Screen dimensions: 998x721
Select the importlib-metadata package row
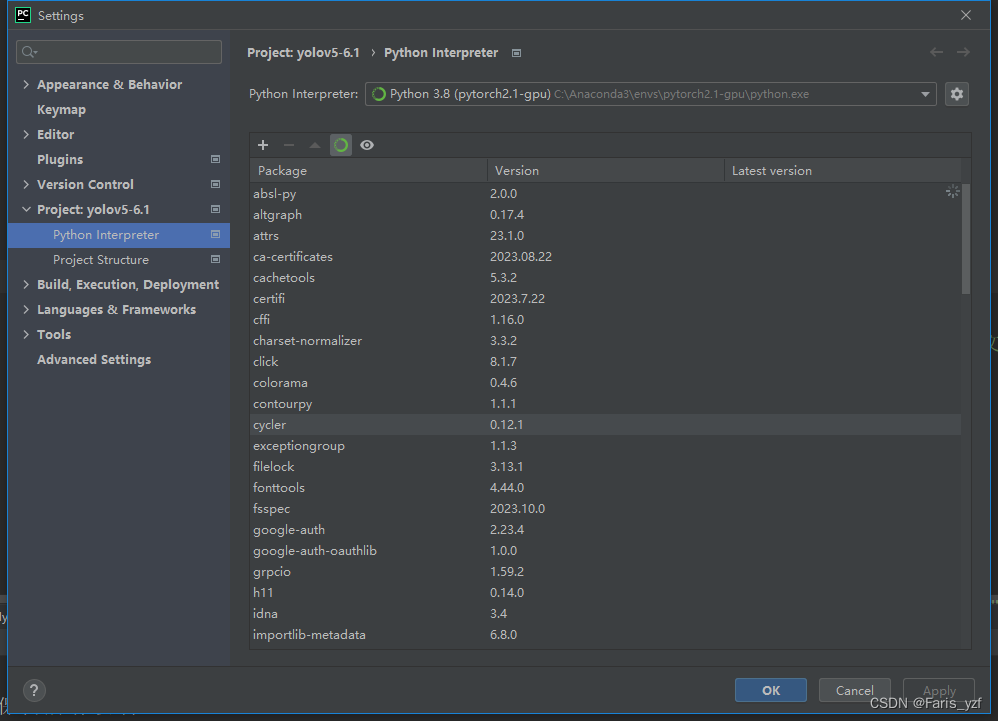click(x=605, y=634)
